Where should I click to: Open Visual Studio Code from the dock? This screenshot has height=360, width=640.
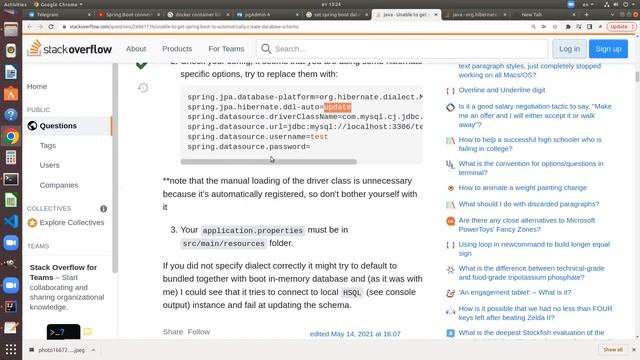[11, 221]
